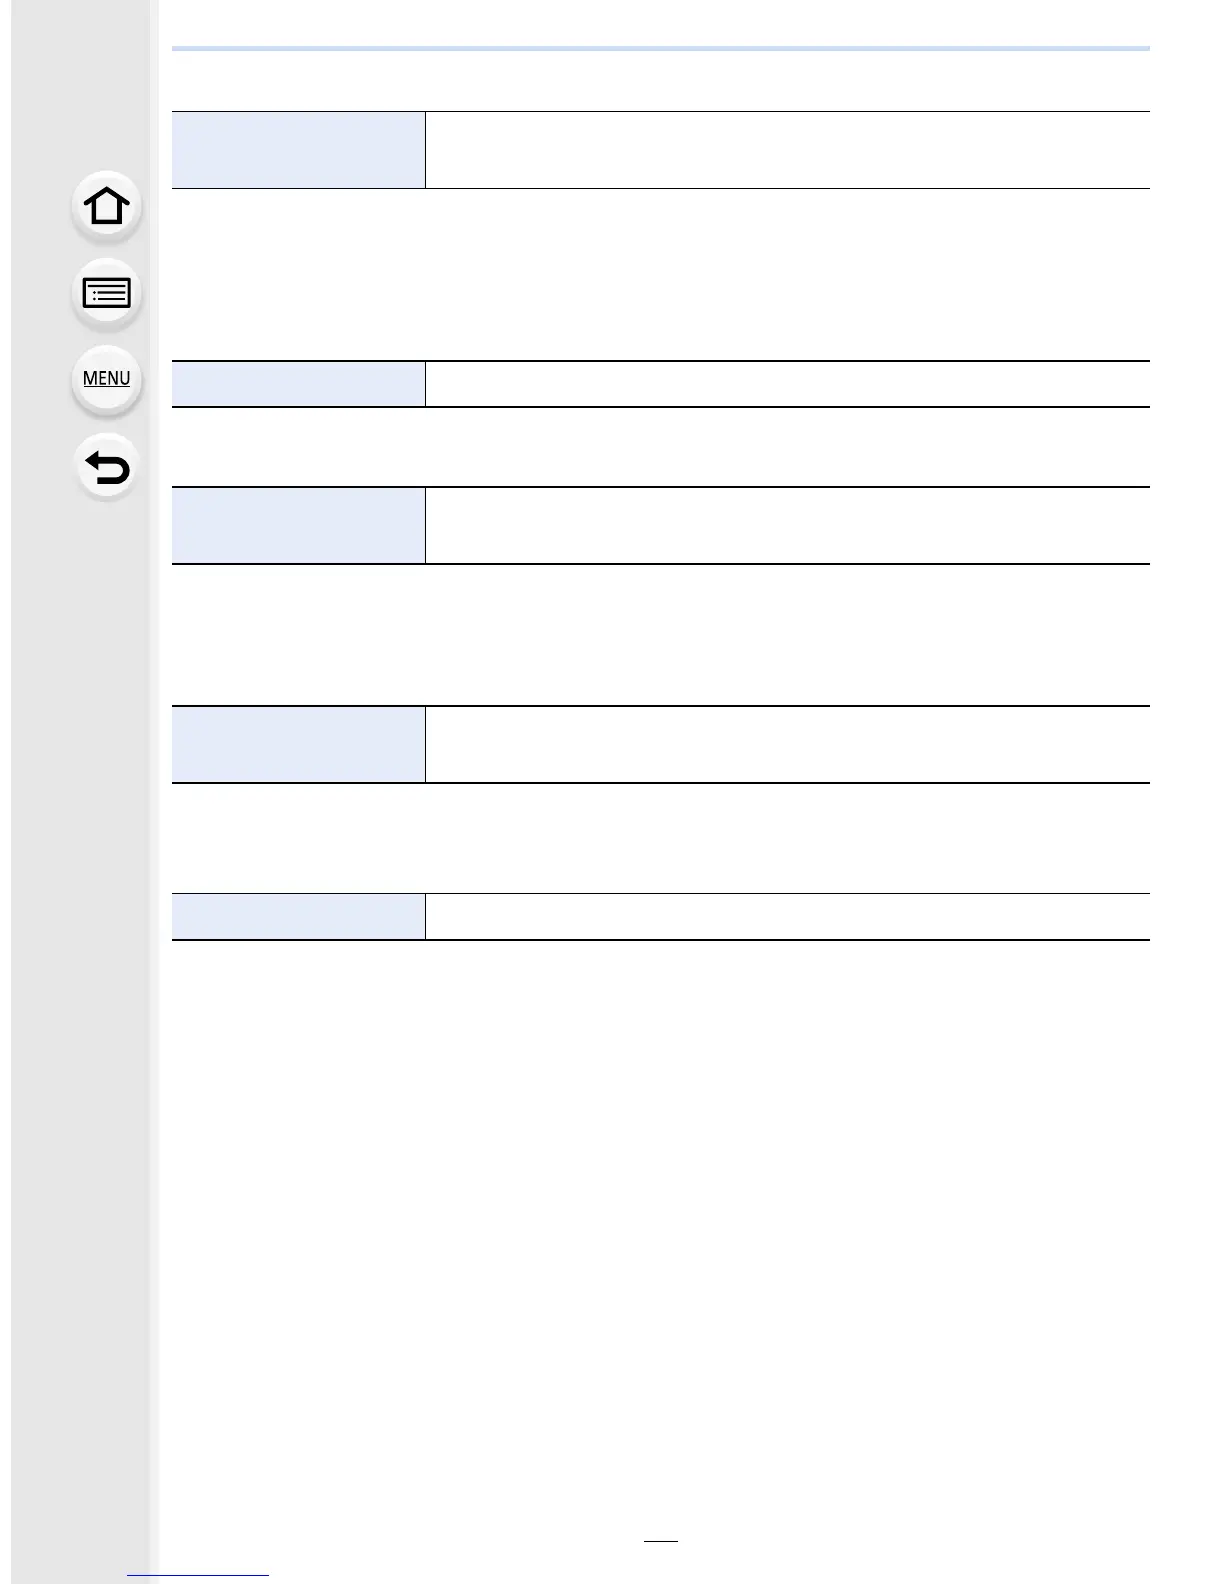This screenshot has width=1224, height=1584.
Task: Click the white description cell of first table
Action: tap(788, 150)
